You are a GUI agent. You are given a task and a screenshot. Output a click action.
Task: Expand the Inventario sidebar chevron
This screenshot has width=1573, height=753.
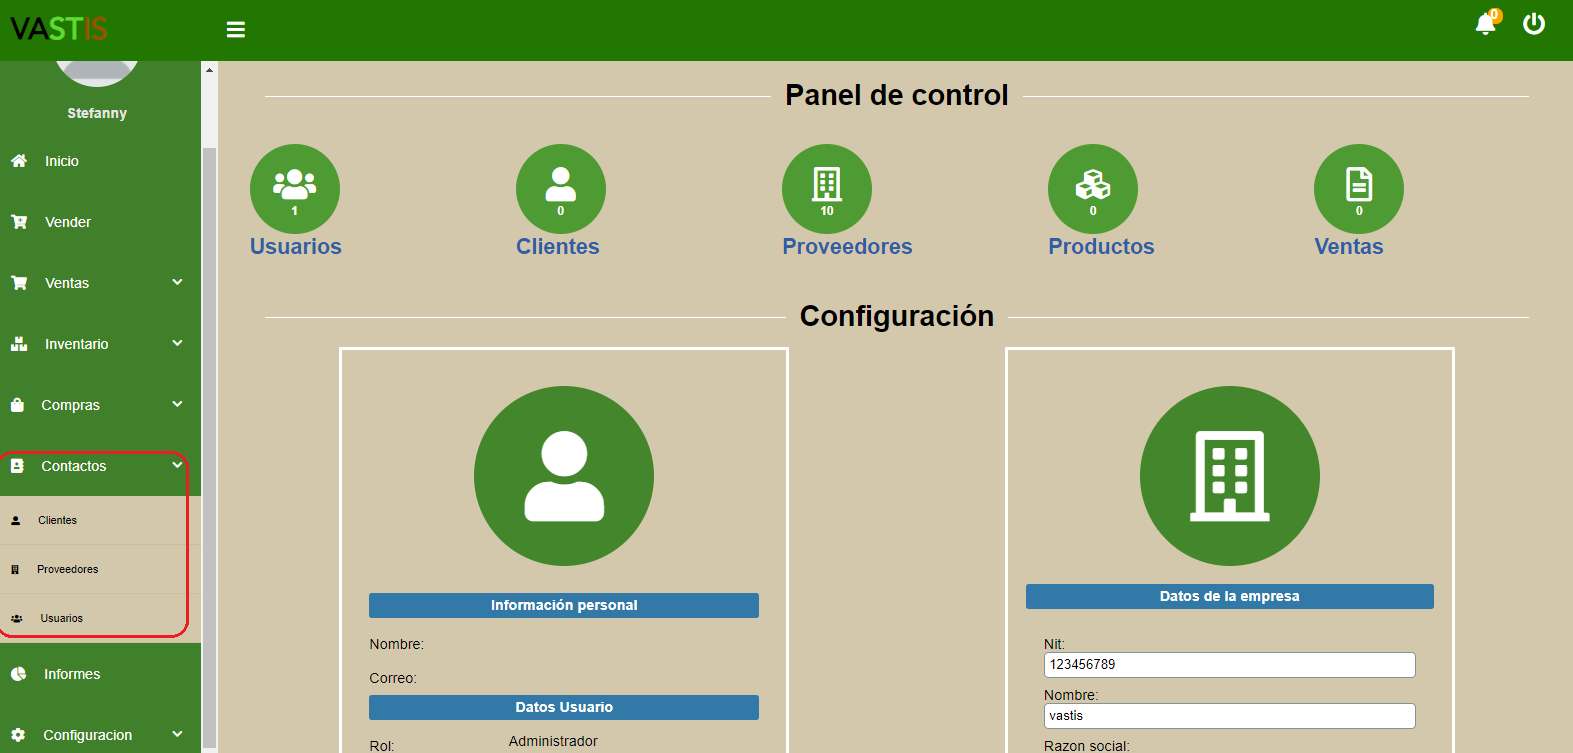(177, 344)
